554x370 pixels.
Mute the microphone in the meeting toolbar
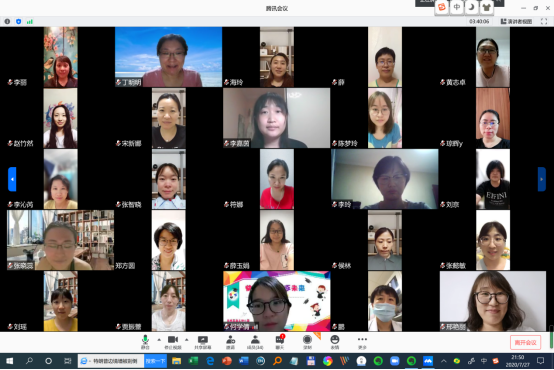[x=145, y=342]
